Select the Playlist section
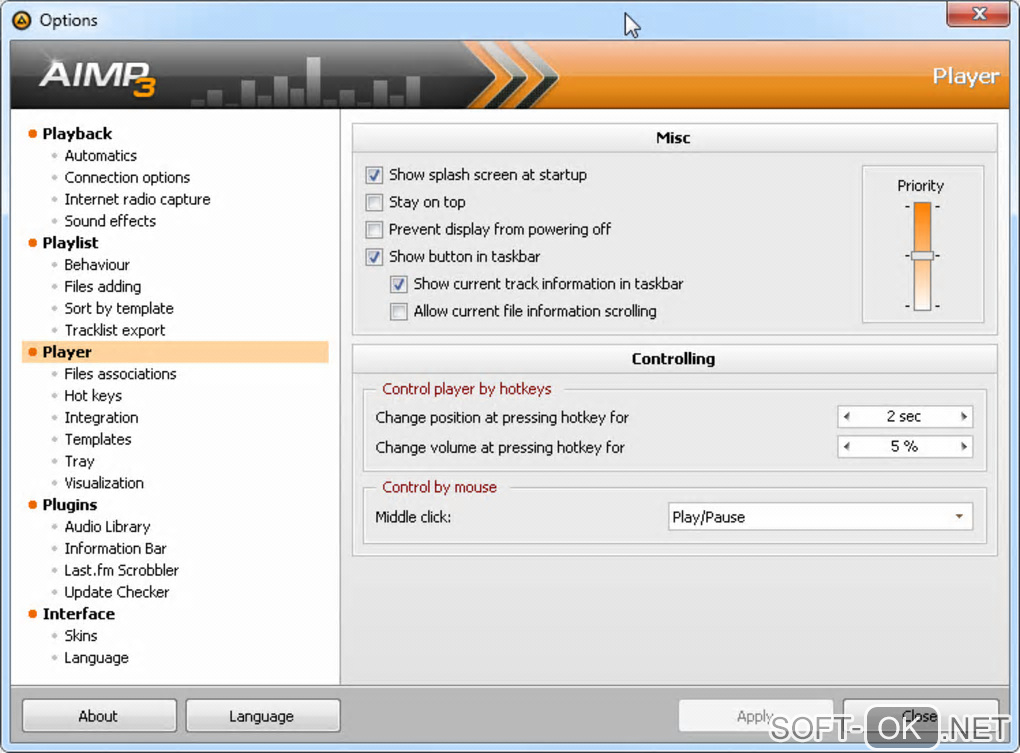This screenshot has height=753, width=1020. click(70, 243)
